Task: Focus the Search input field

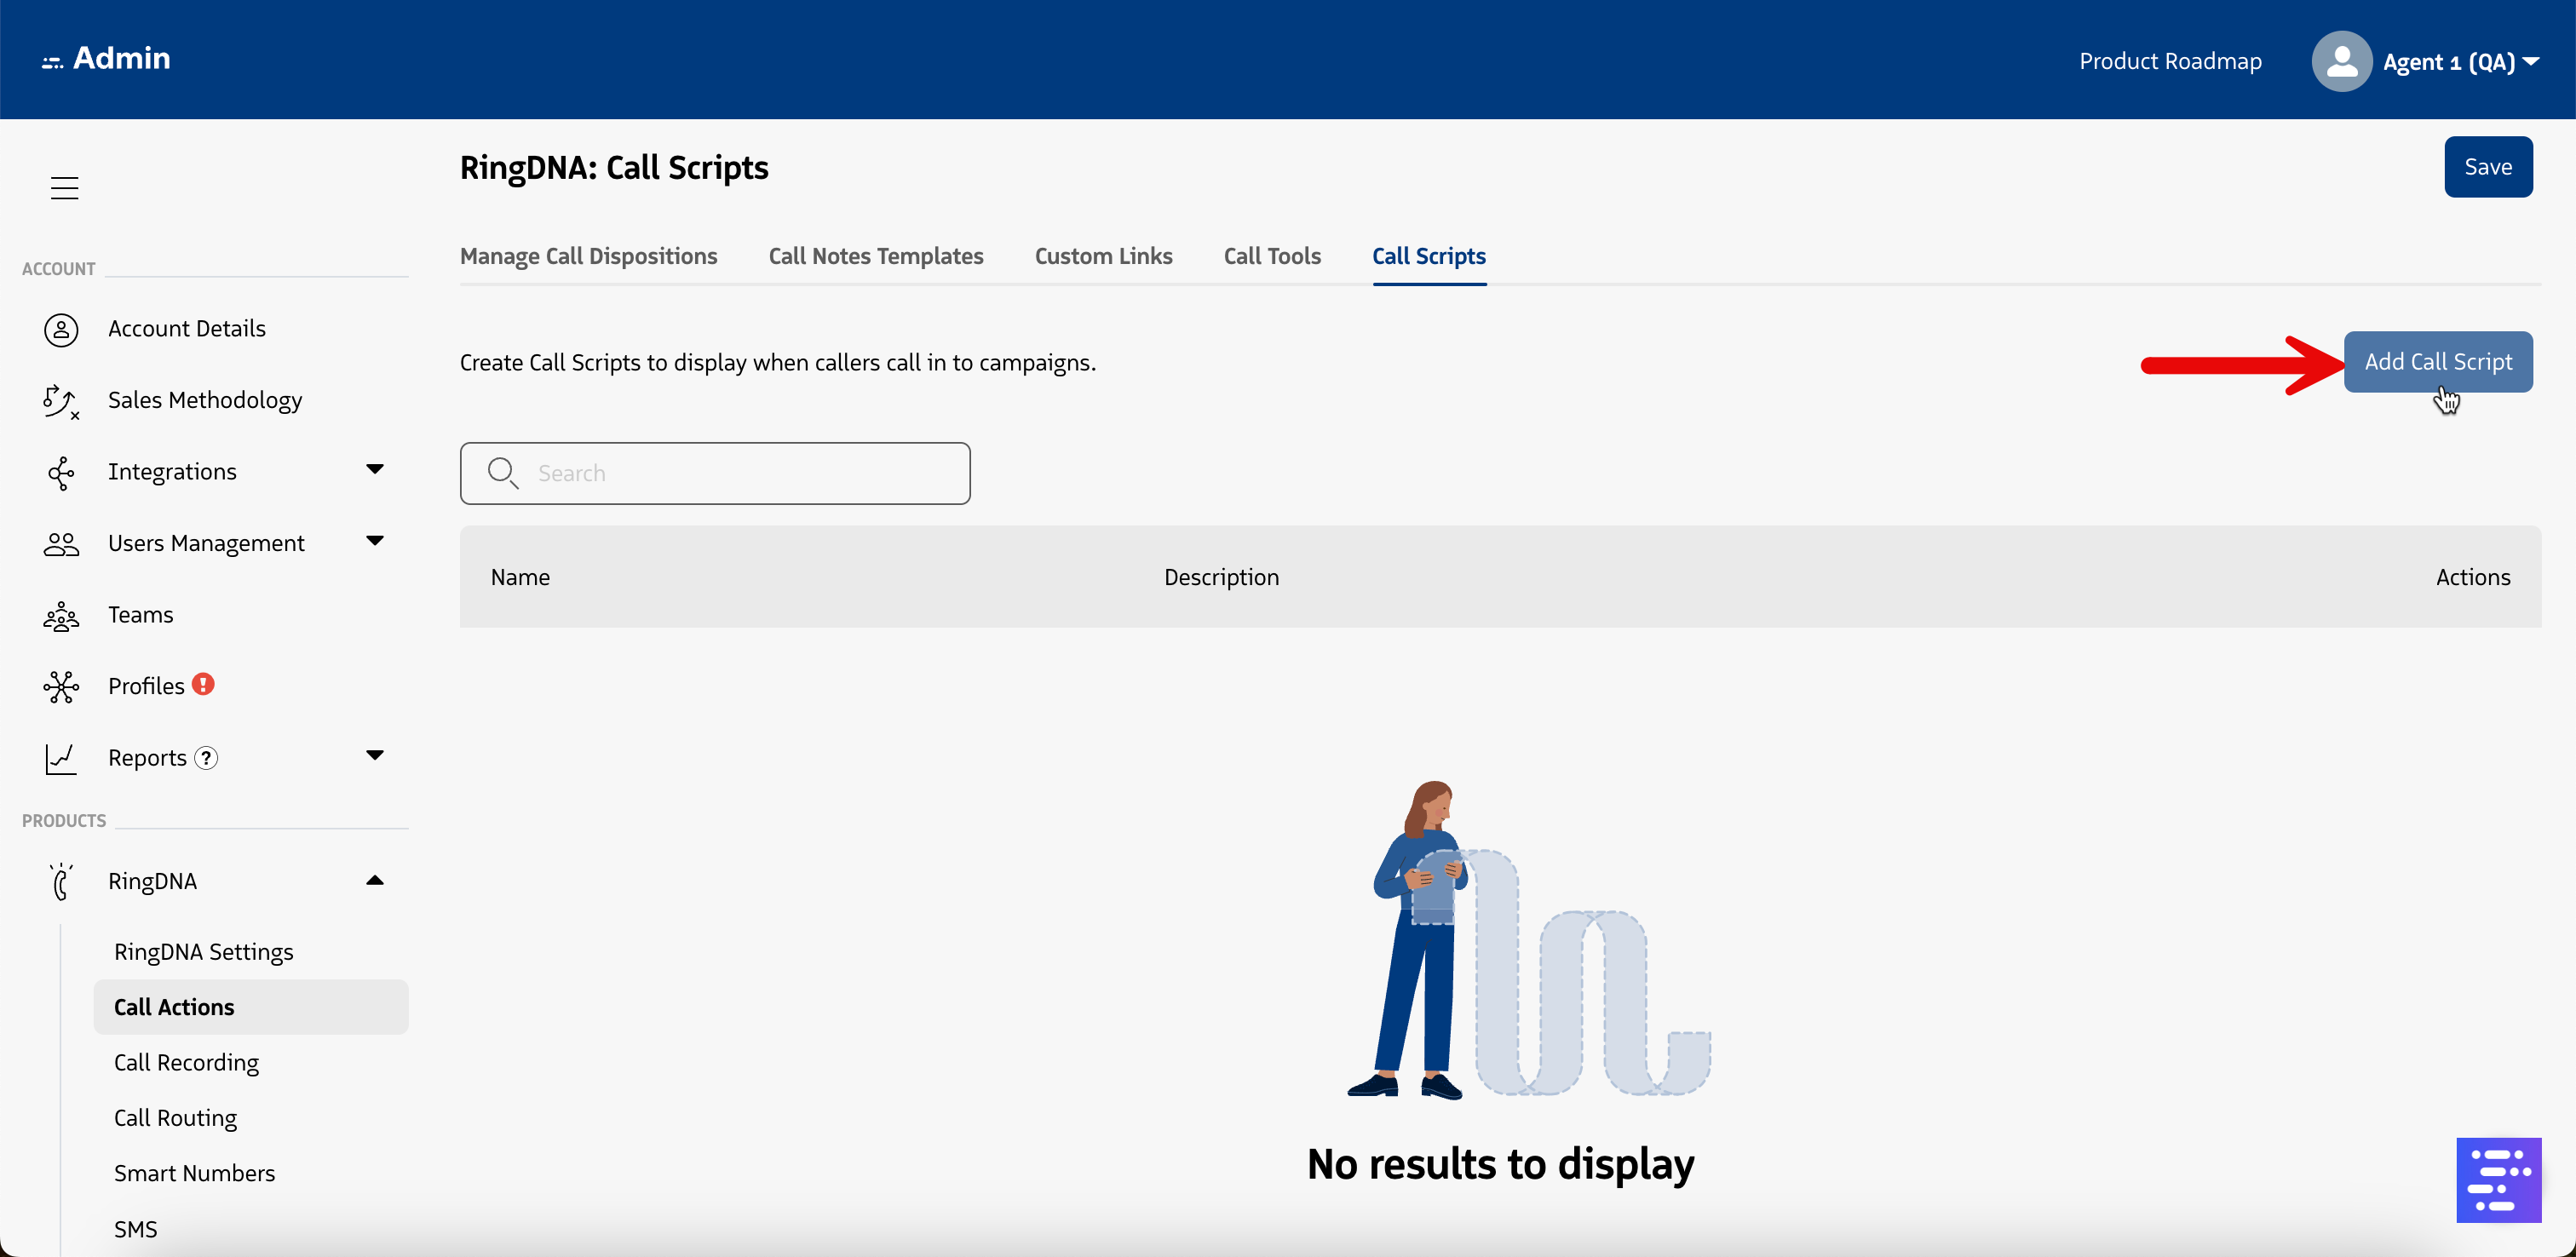Action: pos(740,473)
